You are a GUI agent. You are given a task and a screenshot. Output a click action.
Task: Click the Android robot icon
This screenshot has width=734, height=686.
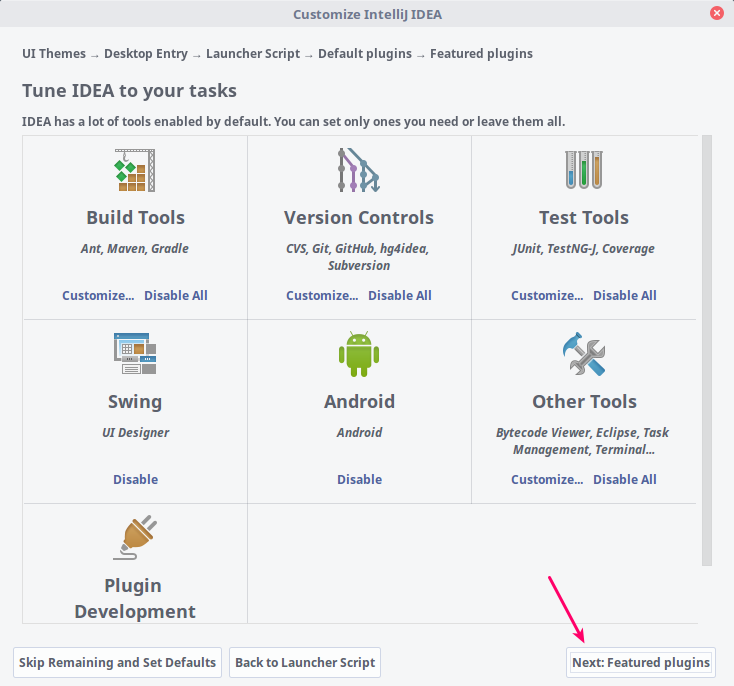tap(359, 354)
